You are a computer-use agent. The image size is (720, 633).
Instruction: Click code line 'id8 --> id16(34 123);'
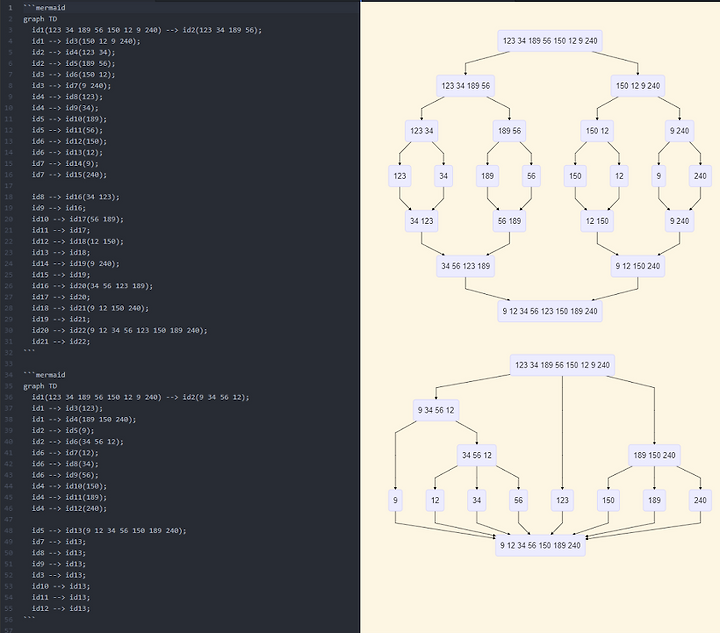coord(75,197)
